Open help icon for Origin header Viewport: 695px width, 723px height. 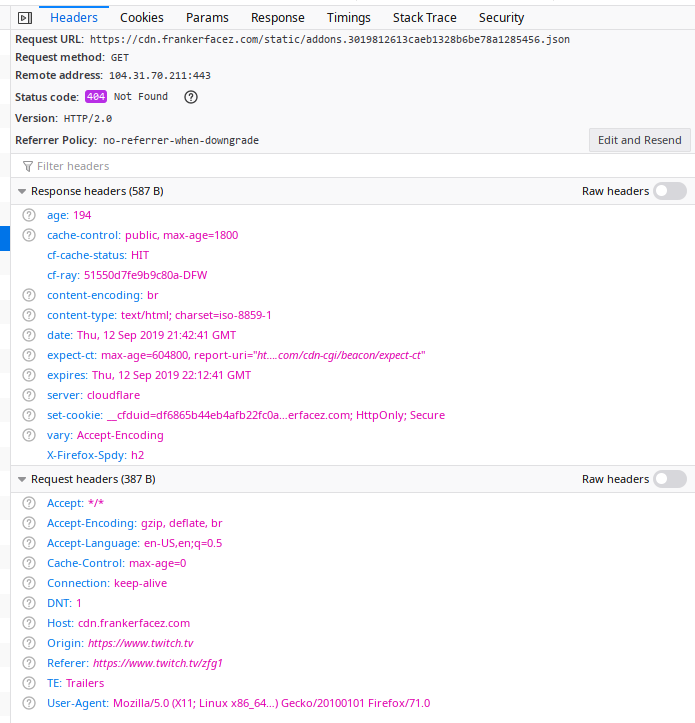tap(29, 643)
